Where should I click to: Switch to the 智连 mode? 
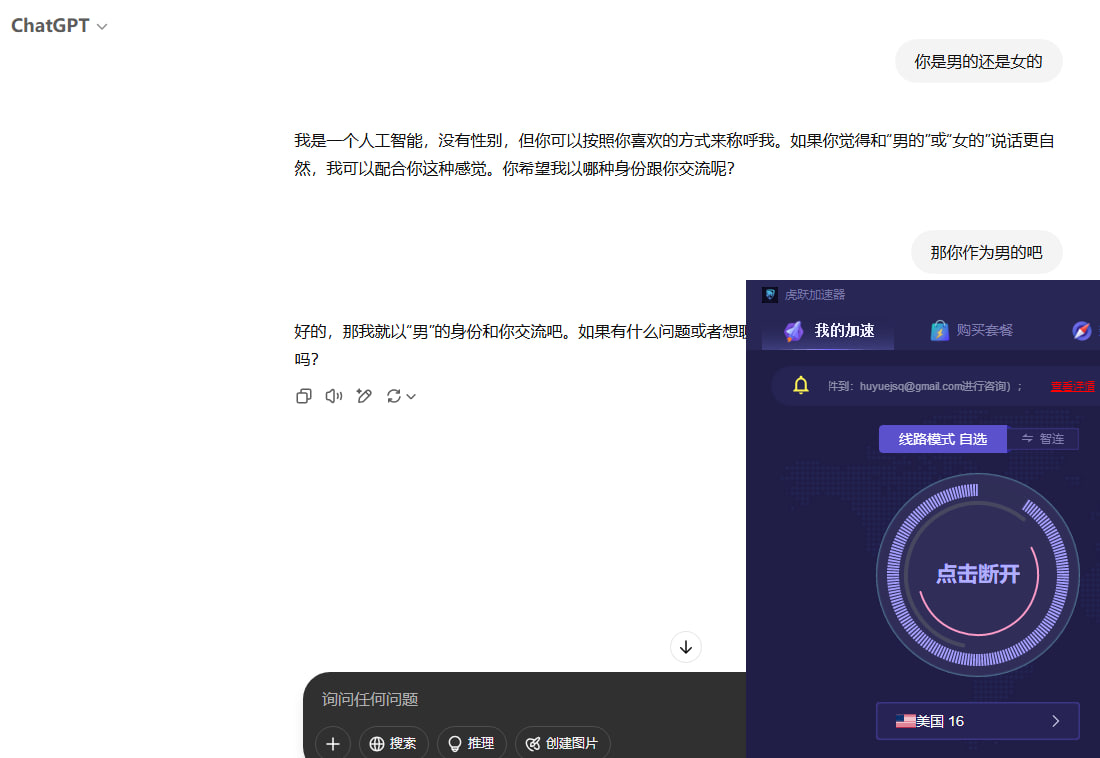(x=1043, y=439)
